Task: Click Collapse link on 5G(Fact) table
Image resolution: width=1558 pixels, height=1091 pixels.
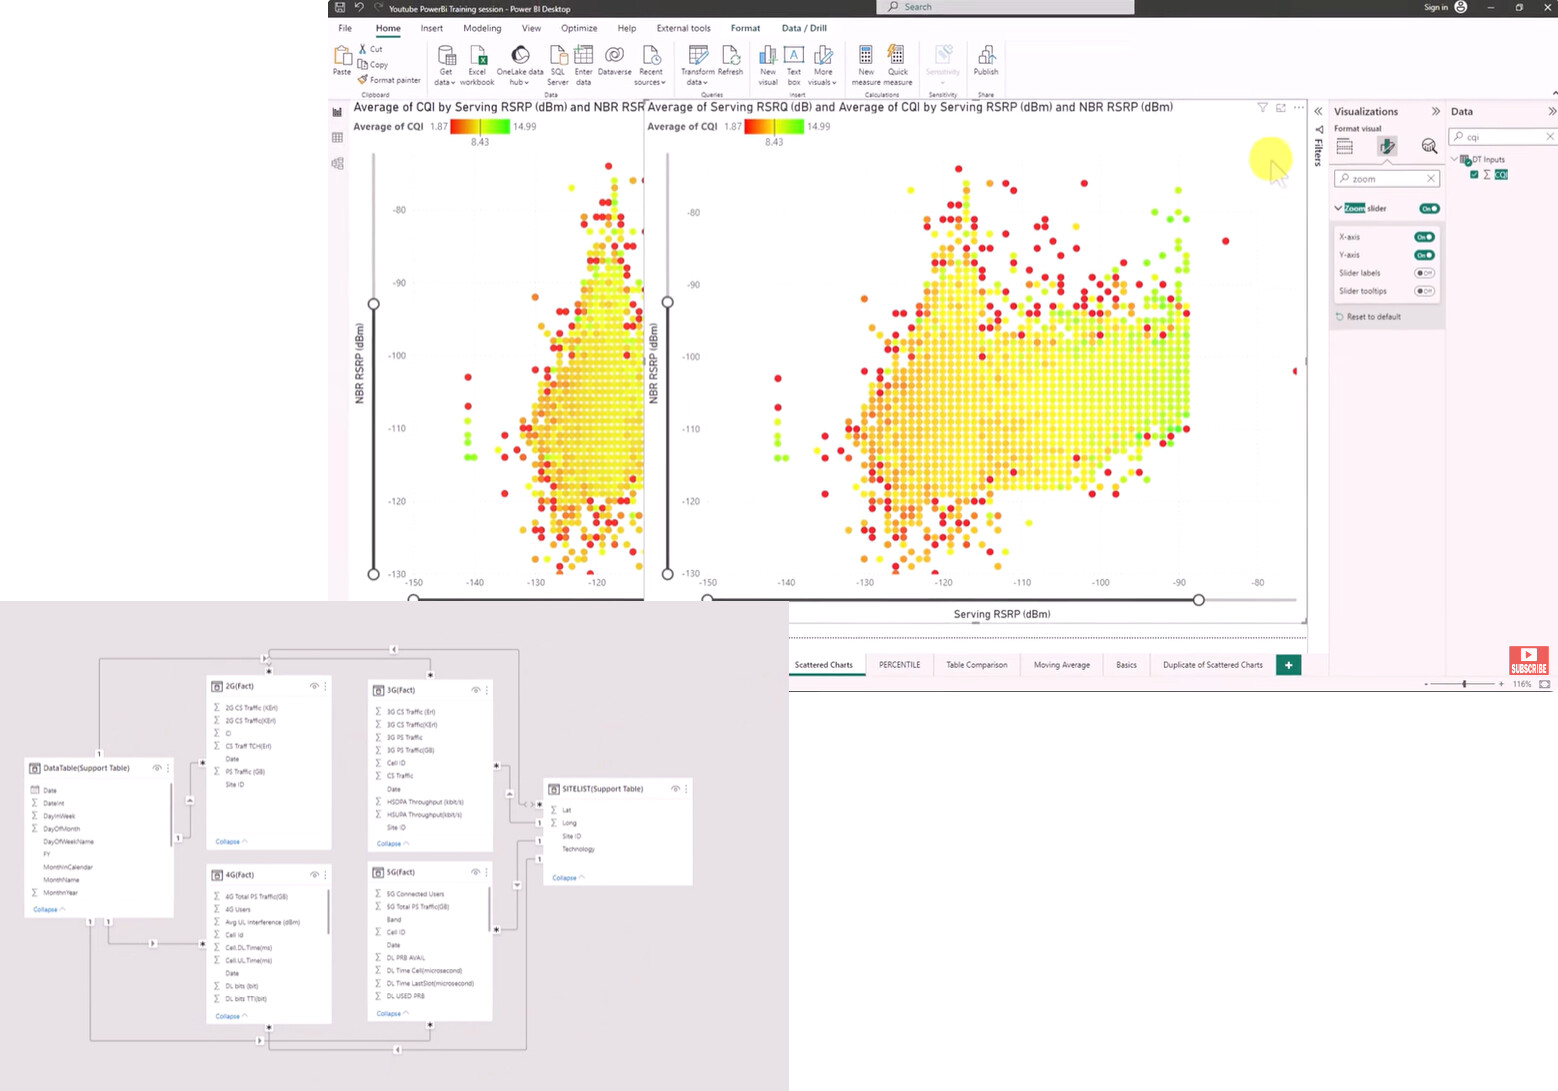Action: tap(392, 1013)
